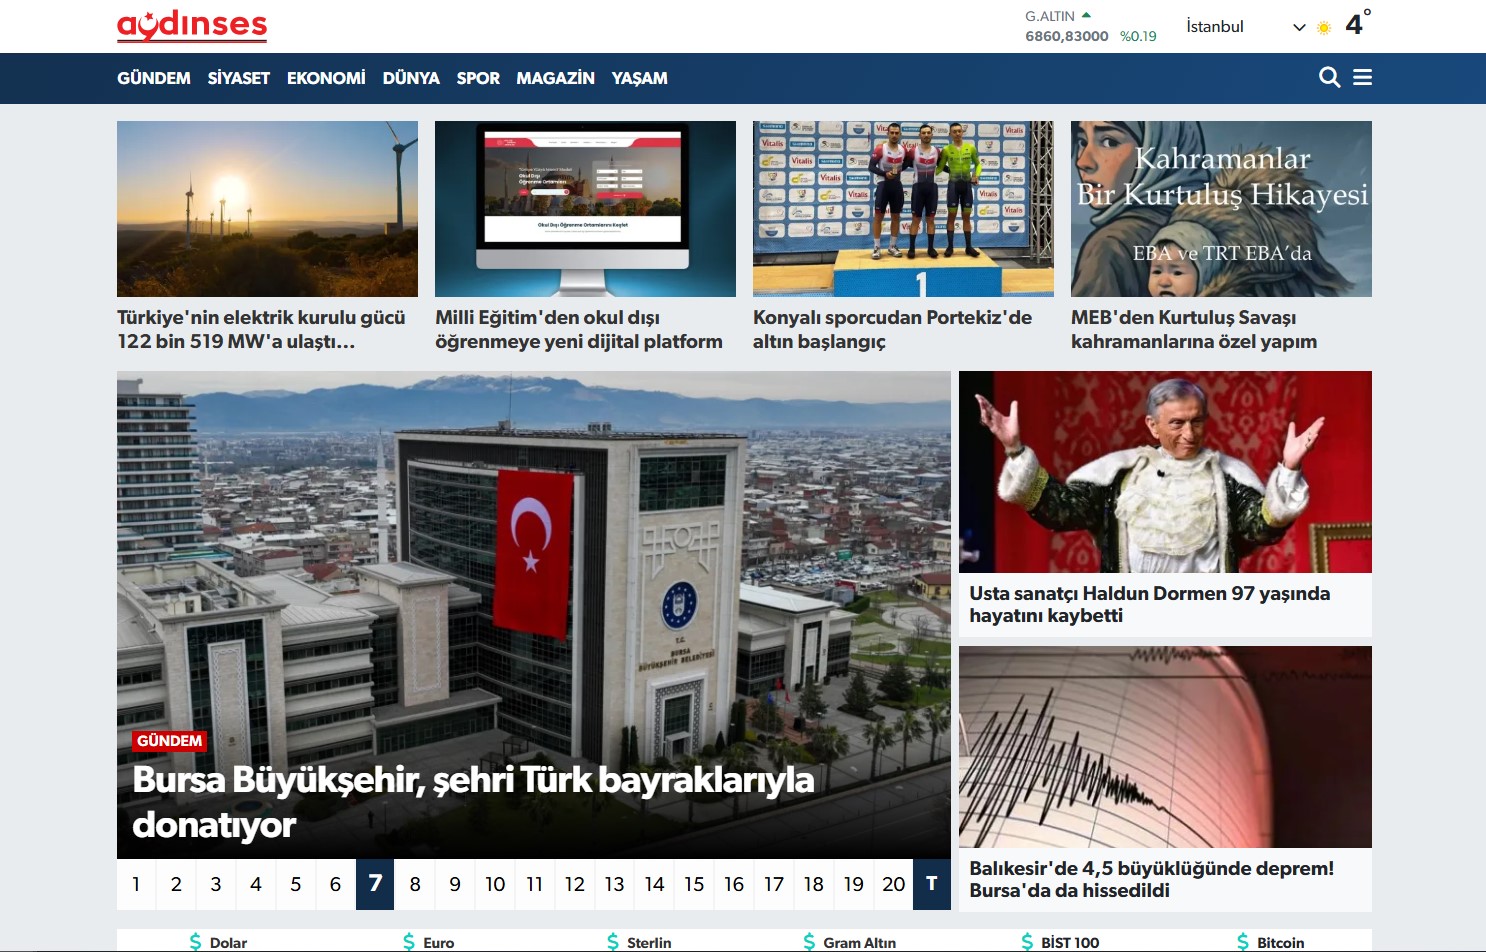Screen dimensions: 1486x952
Task: Open the hamburger menu icon
Action: [1362, 78]
